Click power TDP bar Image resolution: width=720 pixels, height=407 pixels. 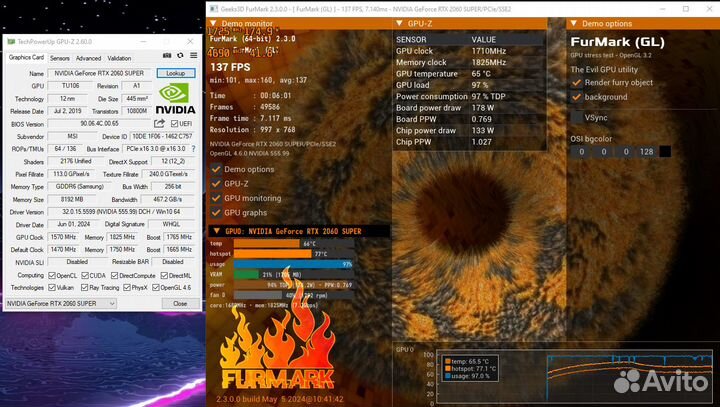[293, 285]
